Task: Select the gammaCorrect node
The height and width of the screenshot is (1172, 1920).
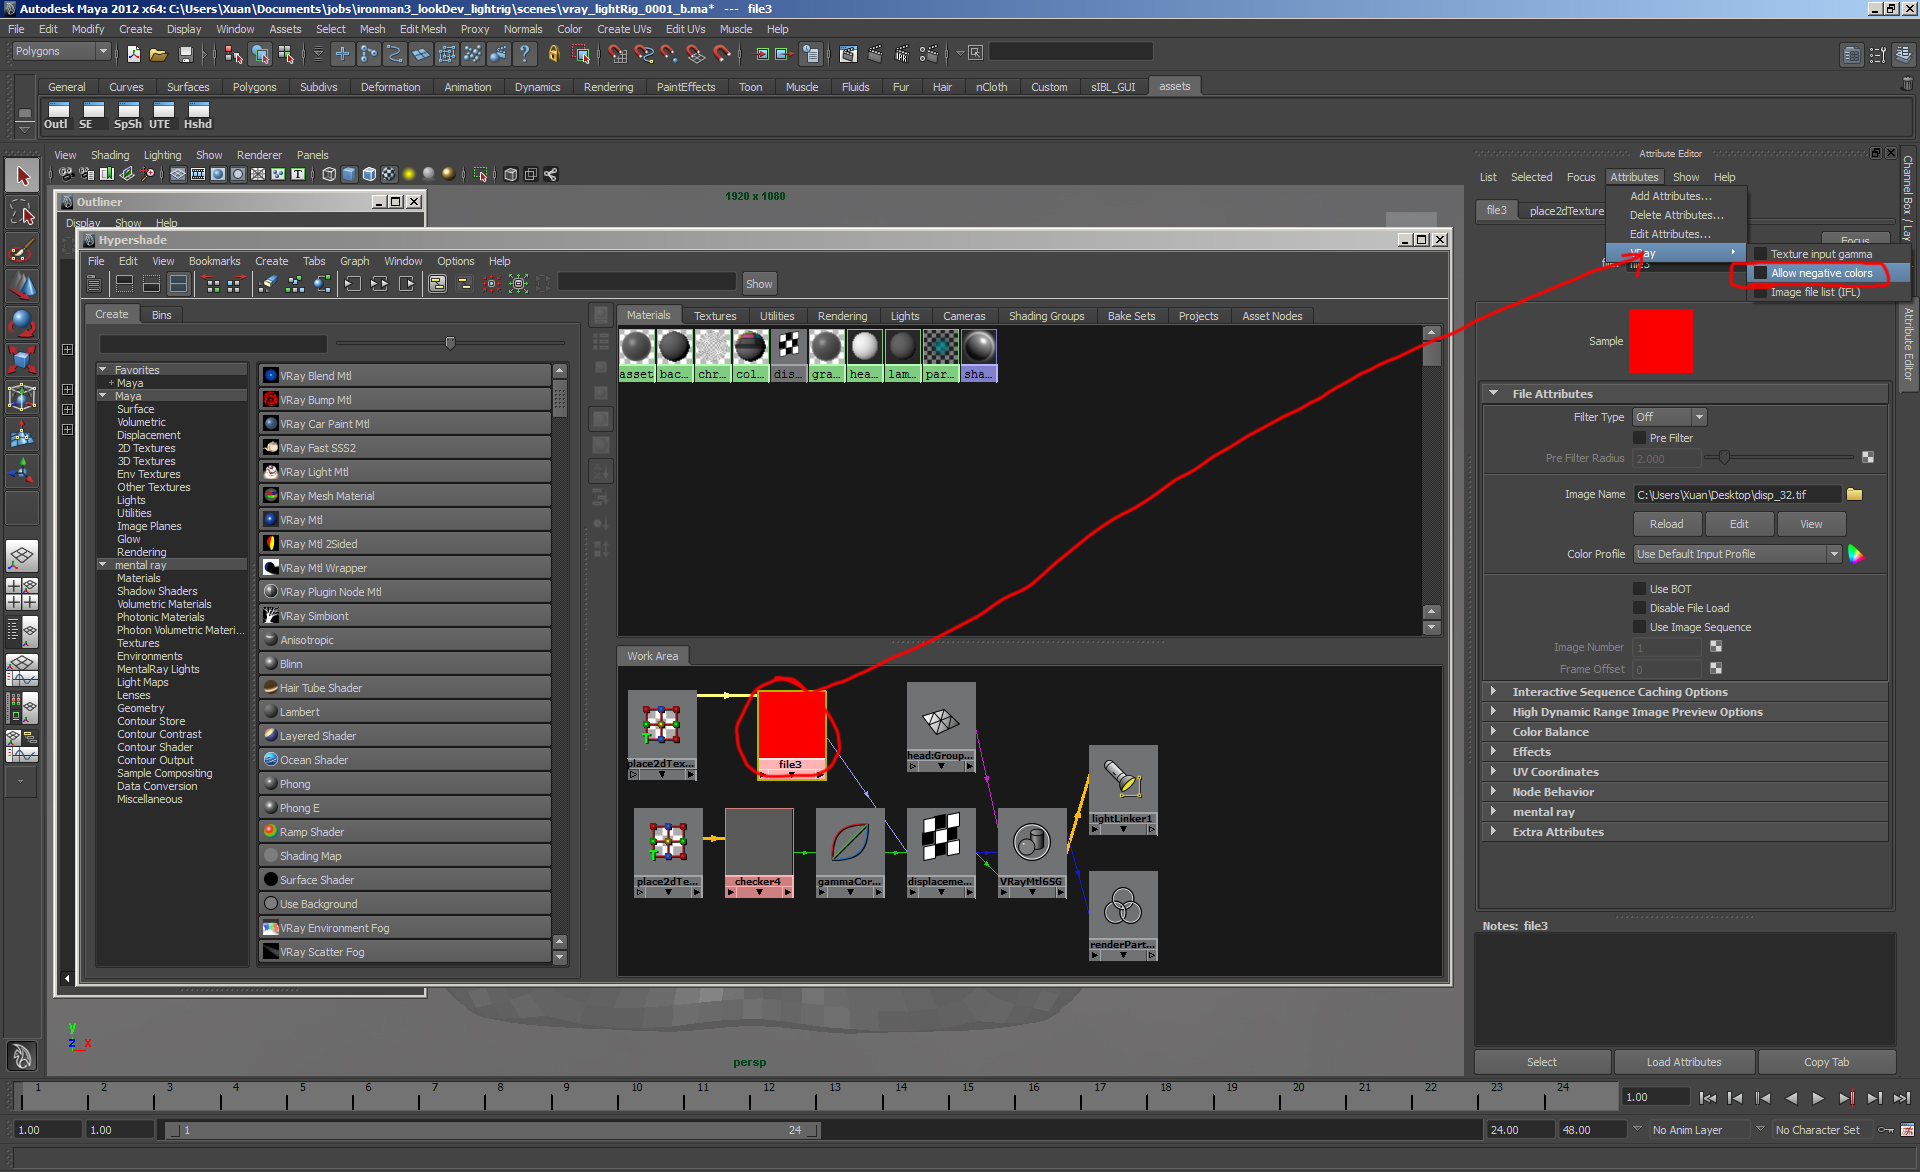Action: coord(850,853)
